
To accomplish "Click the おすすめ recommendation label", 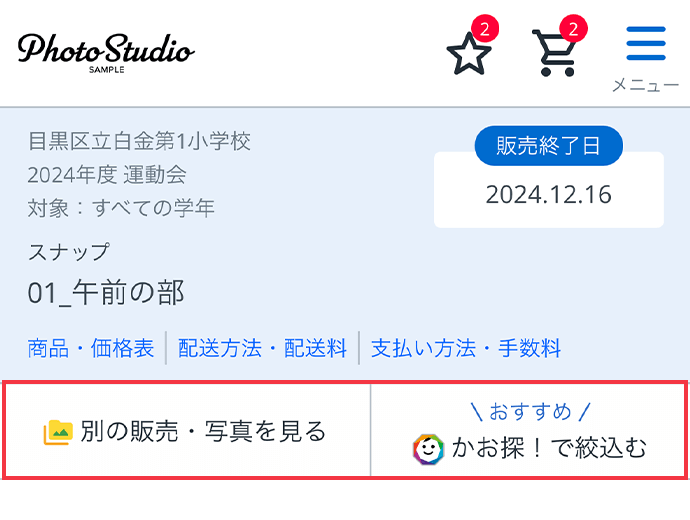I will [x=530, y=412].
